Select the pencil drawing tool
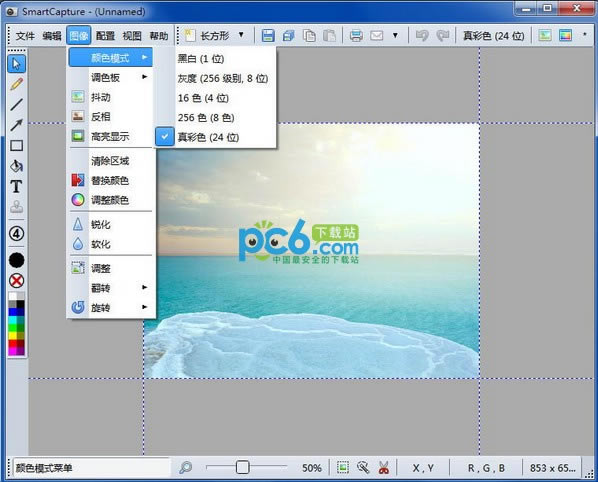This screenshot has height=482, width=598. click(x=16, y=84)
